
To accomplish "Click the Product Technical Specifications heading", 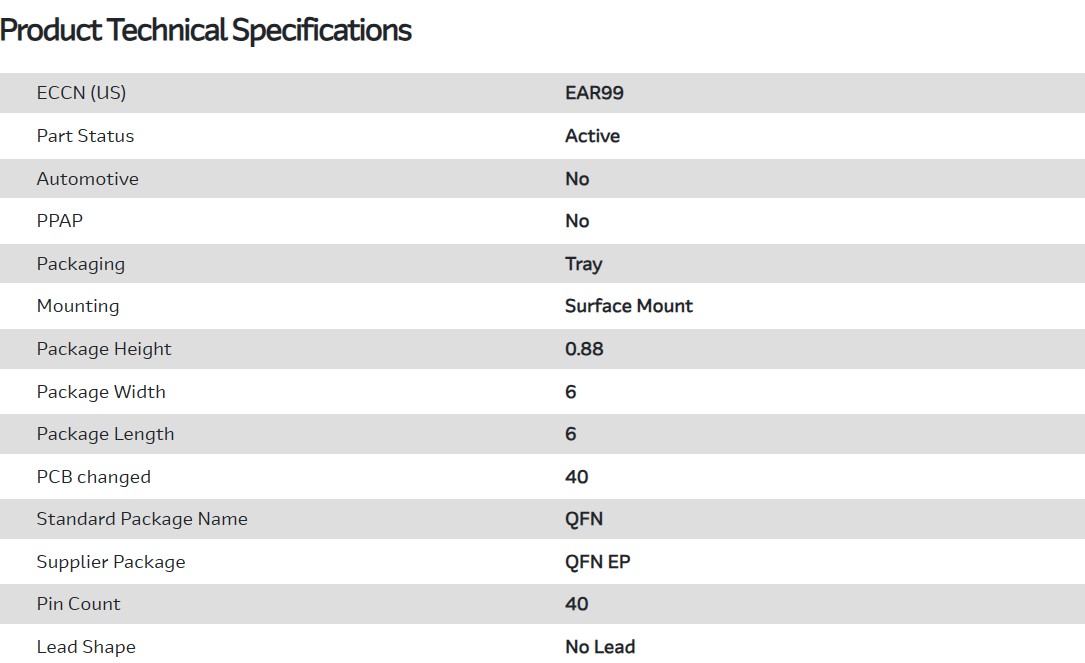I will [206, 30].
